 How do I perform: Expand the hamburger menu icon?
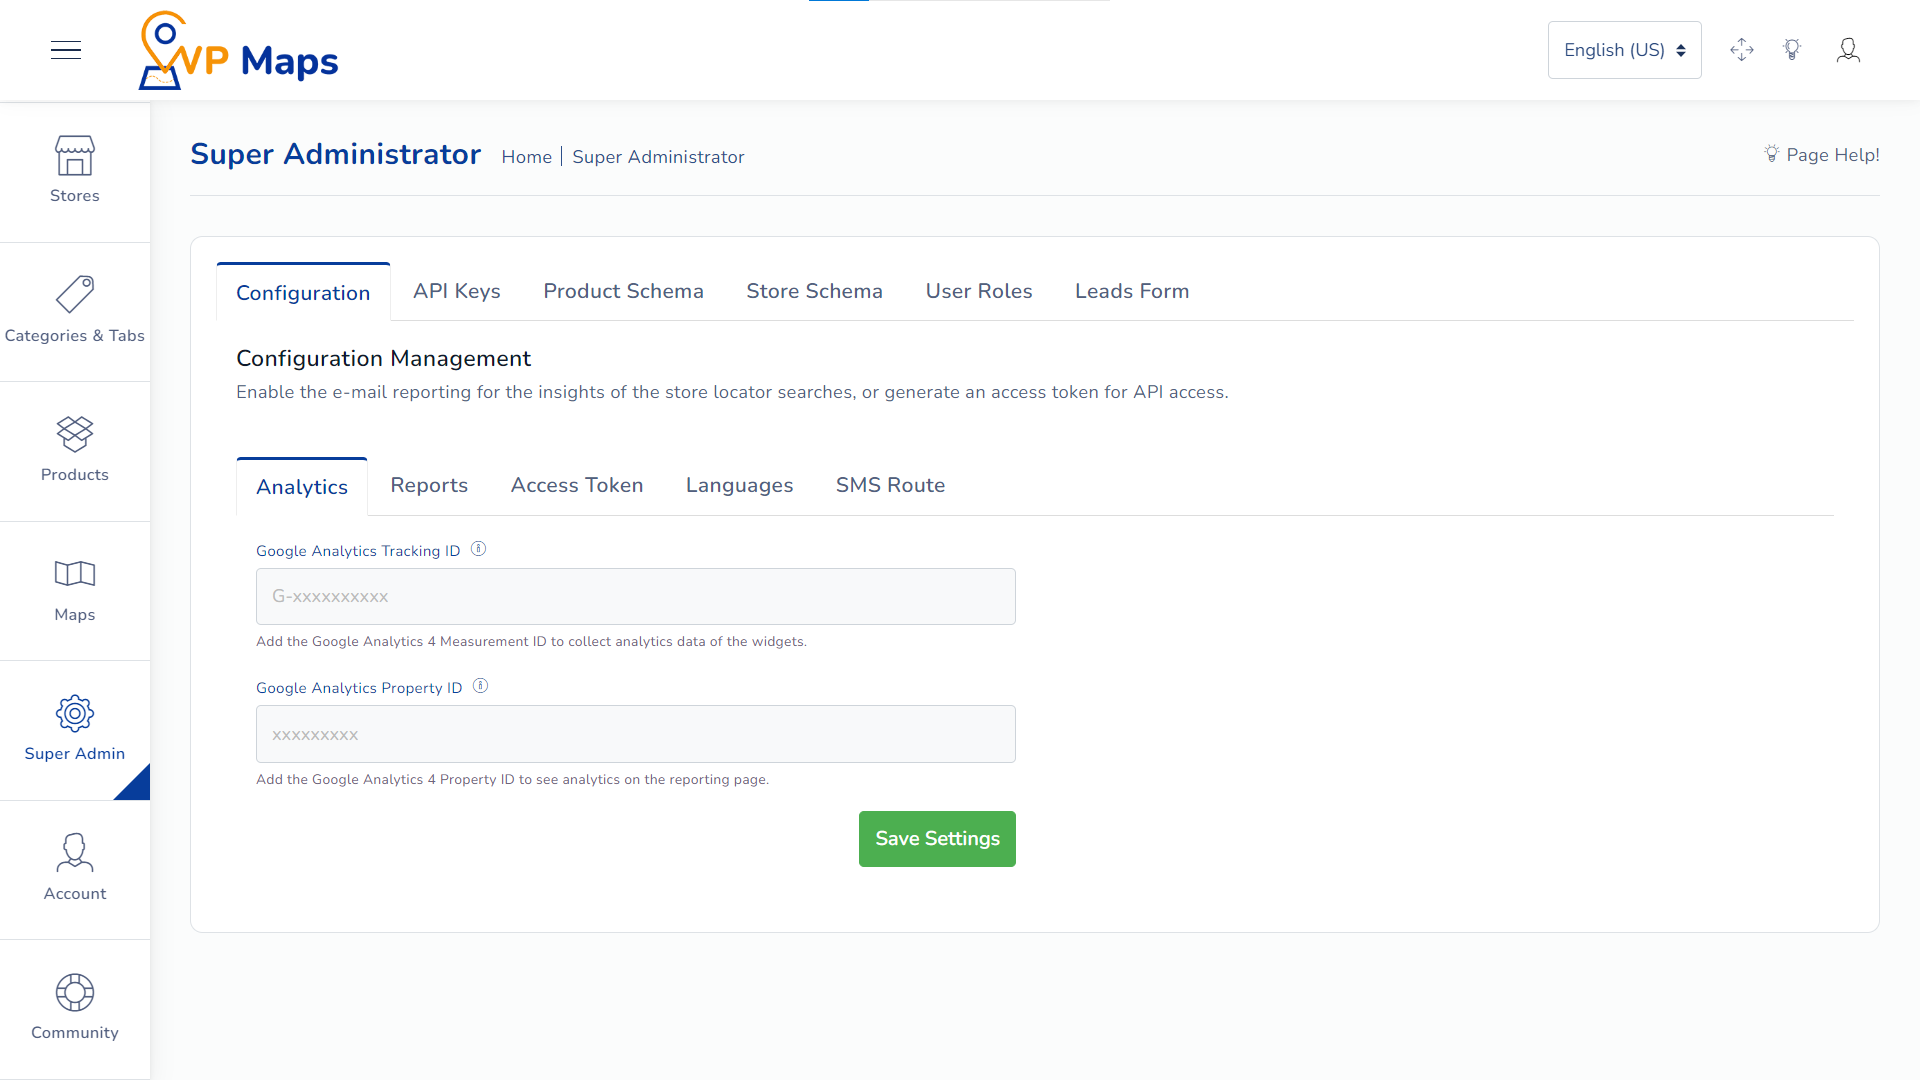(66, 47)
